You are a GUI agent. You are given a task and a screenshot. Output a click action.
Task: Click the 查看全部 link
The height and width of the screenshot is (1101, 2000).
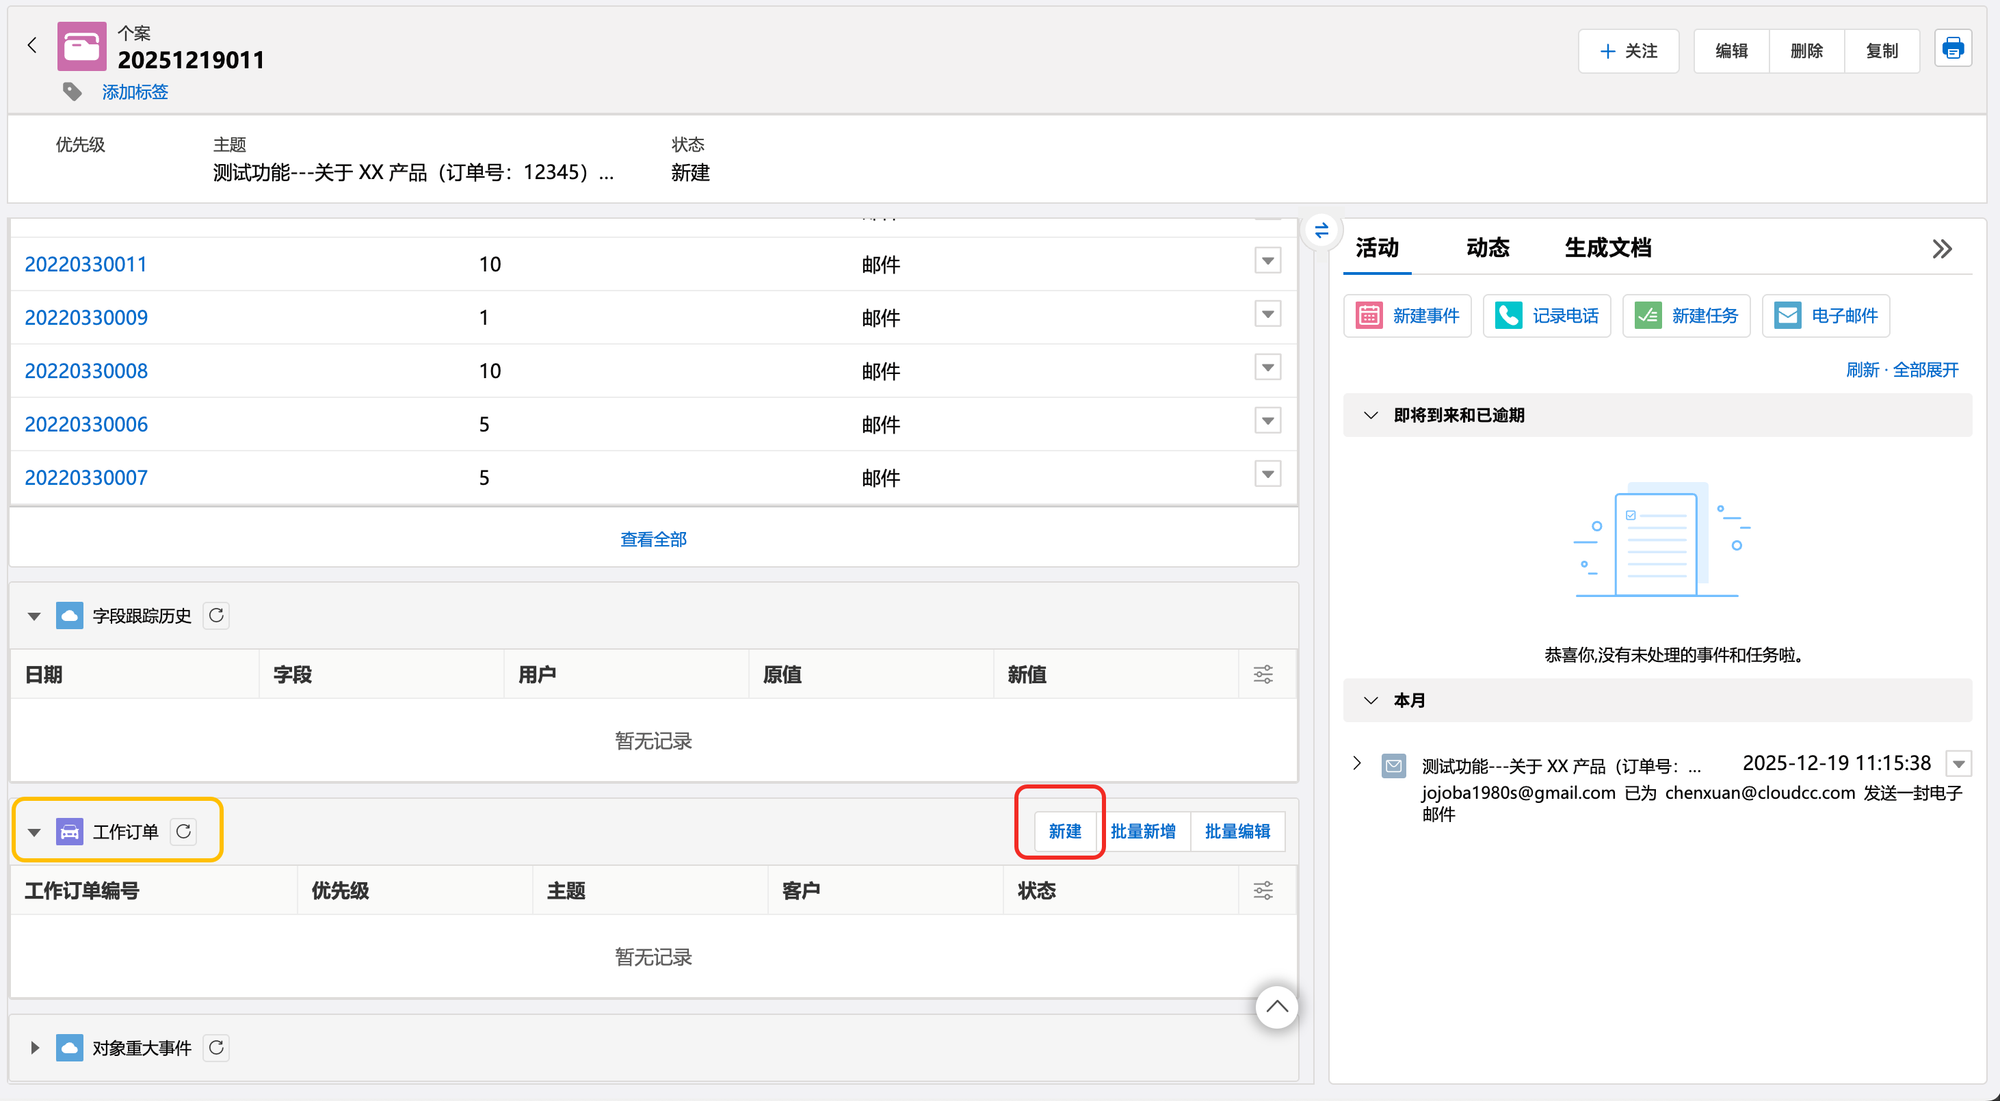(653, 539)
